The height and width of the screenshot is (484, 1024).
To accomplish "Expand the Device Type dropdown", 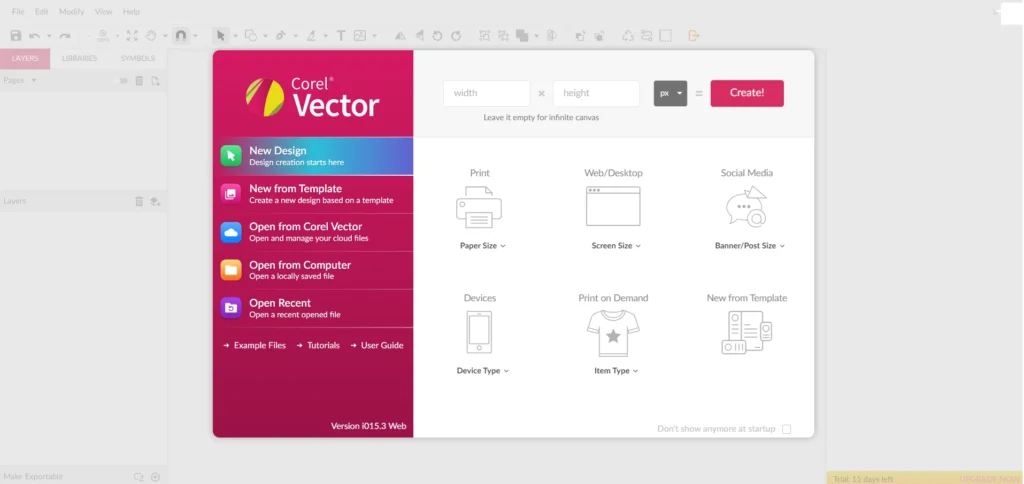I will [483, 370].
